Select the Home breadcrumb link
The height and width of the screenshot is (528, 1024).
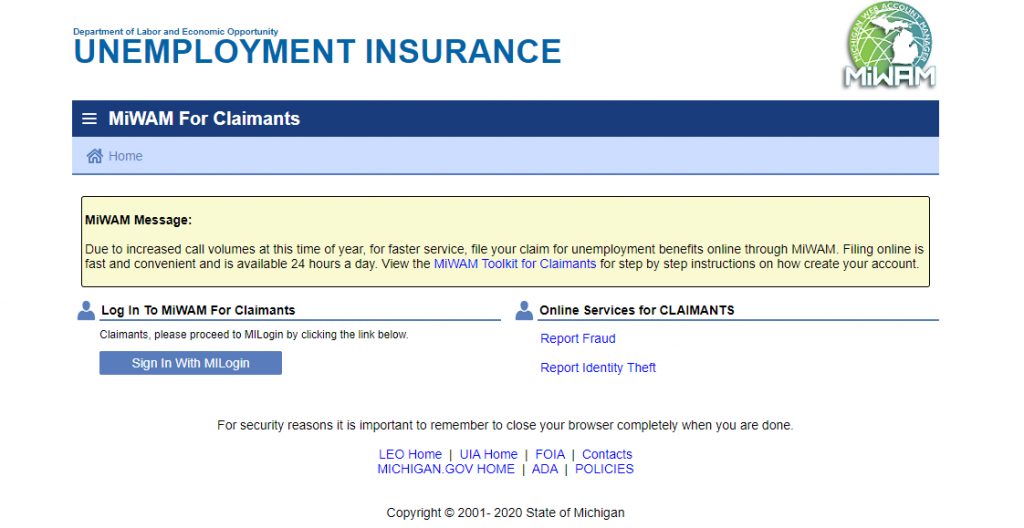(125, 156)
